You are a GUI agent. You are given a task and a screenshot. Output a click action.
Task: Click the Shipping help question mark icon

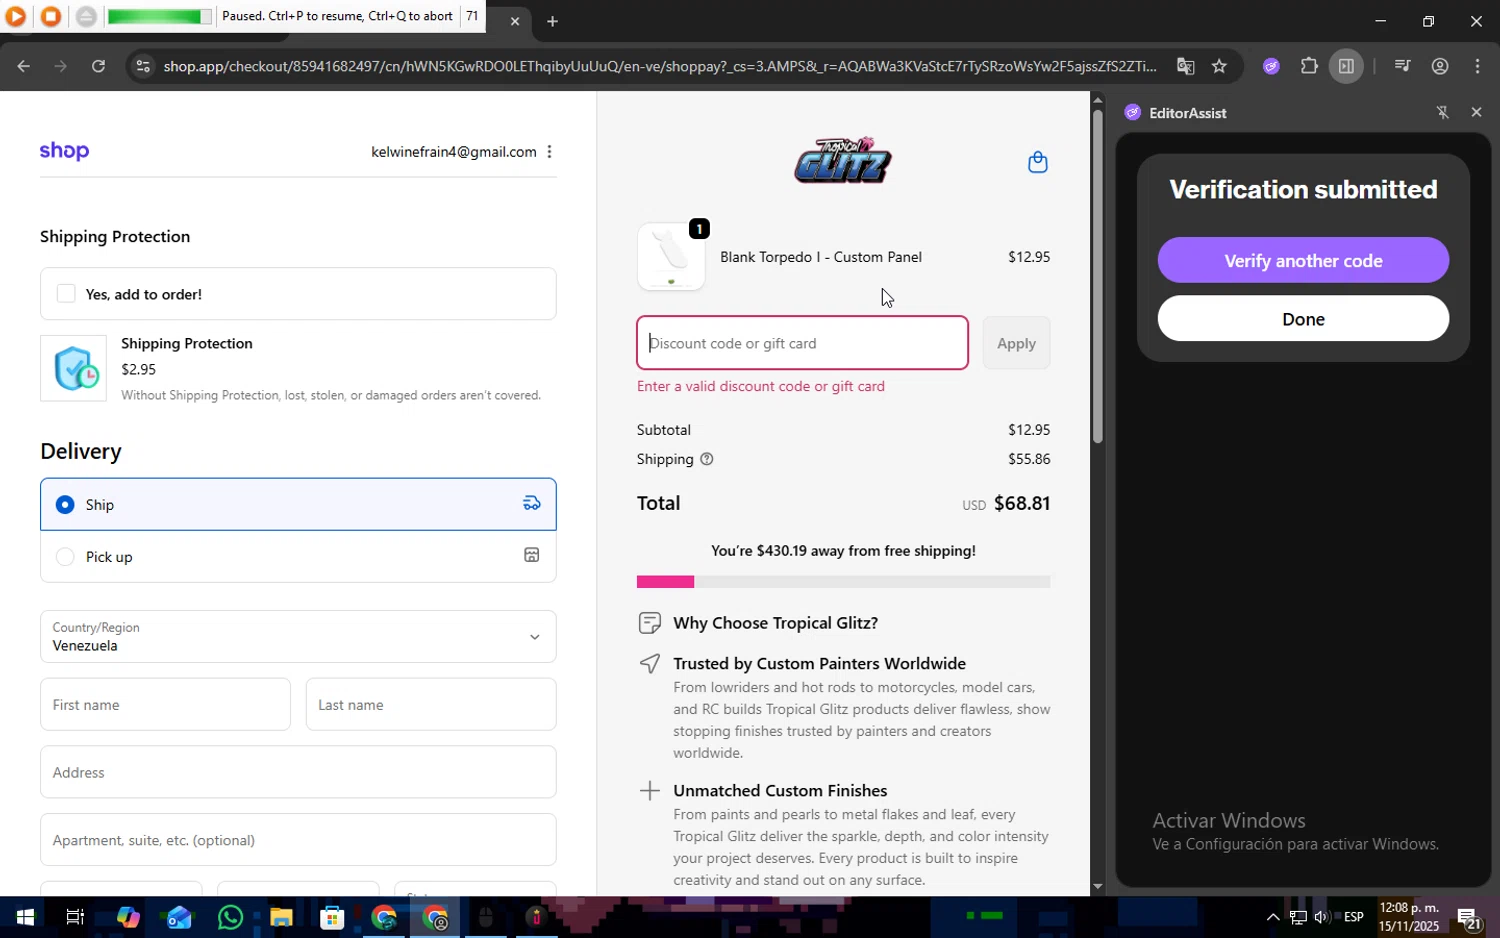tap(707, 459)
